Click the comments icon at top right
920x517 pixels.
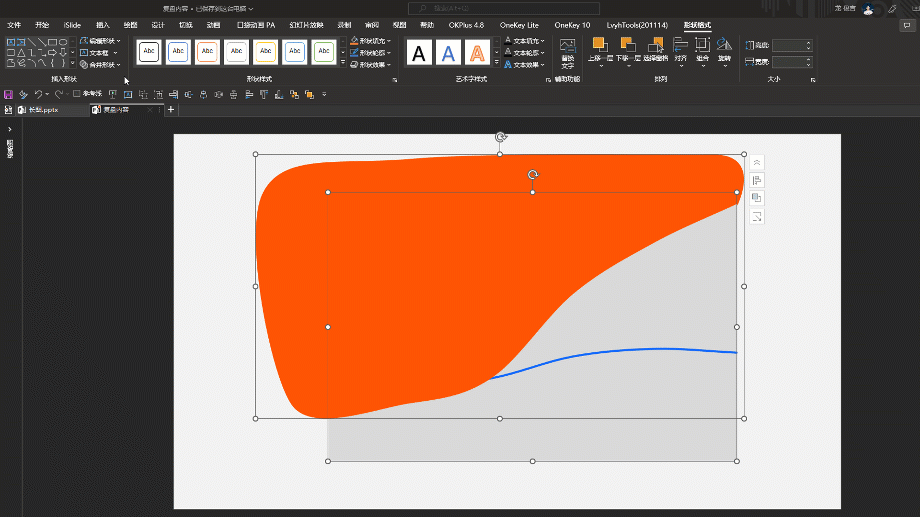(x=907, y=25)
